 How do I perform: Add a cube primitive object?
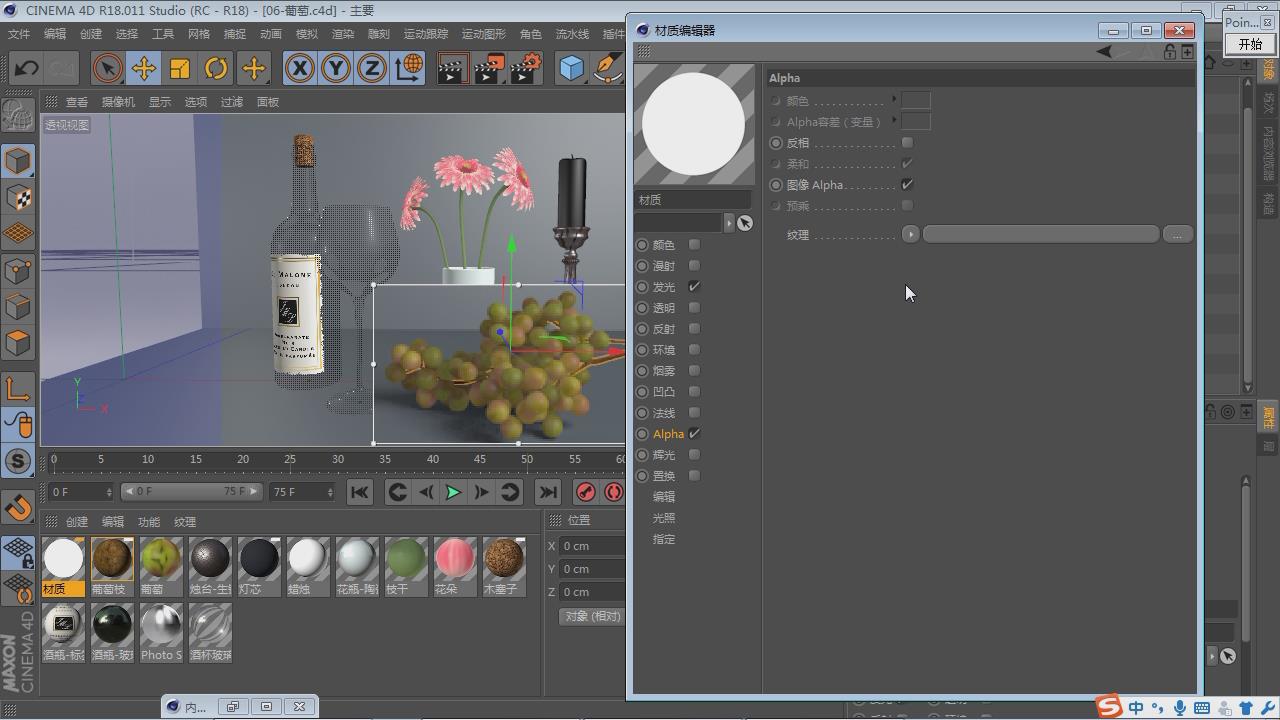(571, 68)
